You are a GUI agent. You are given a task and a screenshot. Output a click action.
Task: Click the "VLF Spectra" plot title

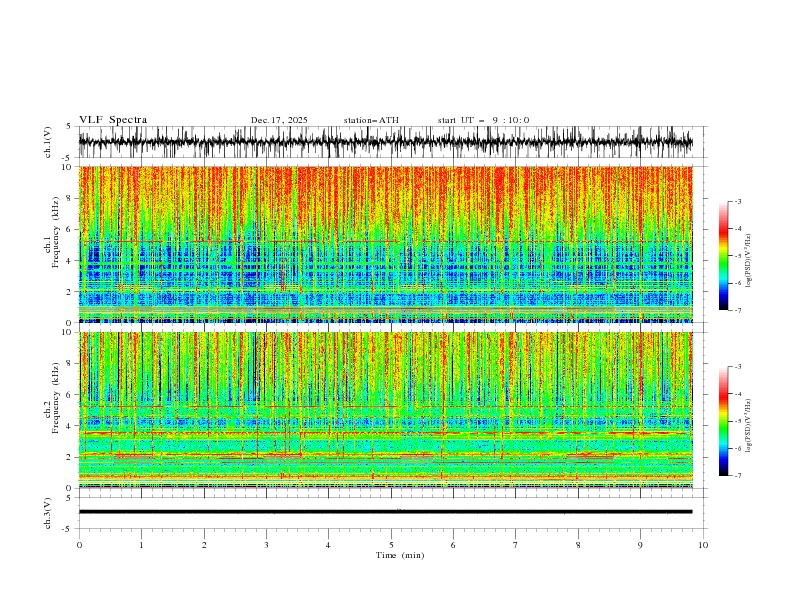click(x=113, y=120)
